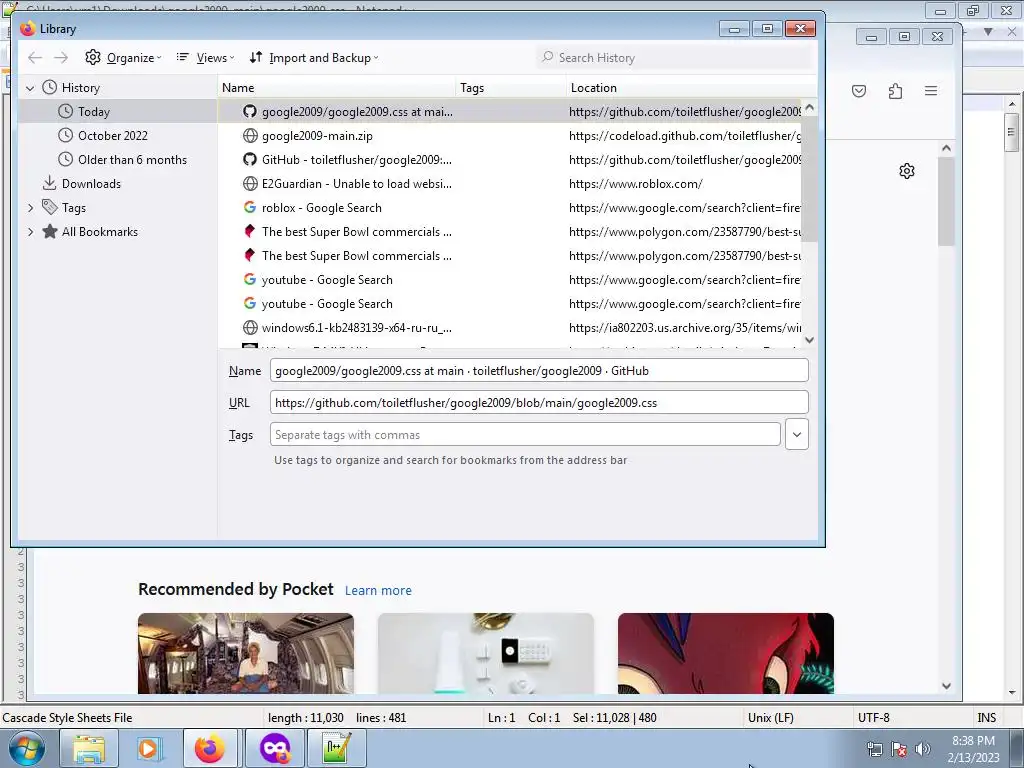The height and width of the screenshot is (768, 1024).
Task: Switch to Firefox in taskbar
Action: (x=211, y=748)
